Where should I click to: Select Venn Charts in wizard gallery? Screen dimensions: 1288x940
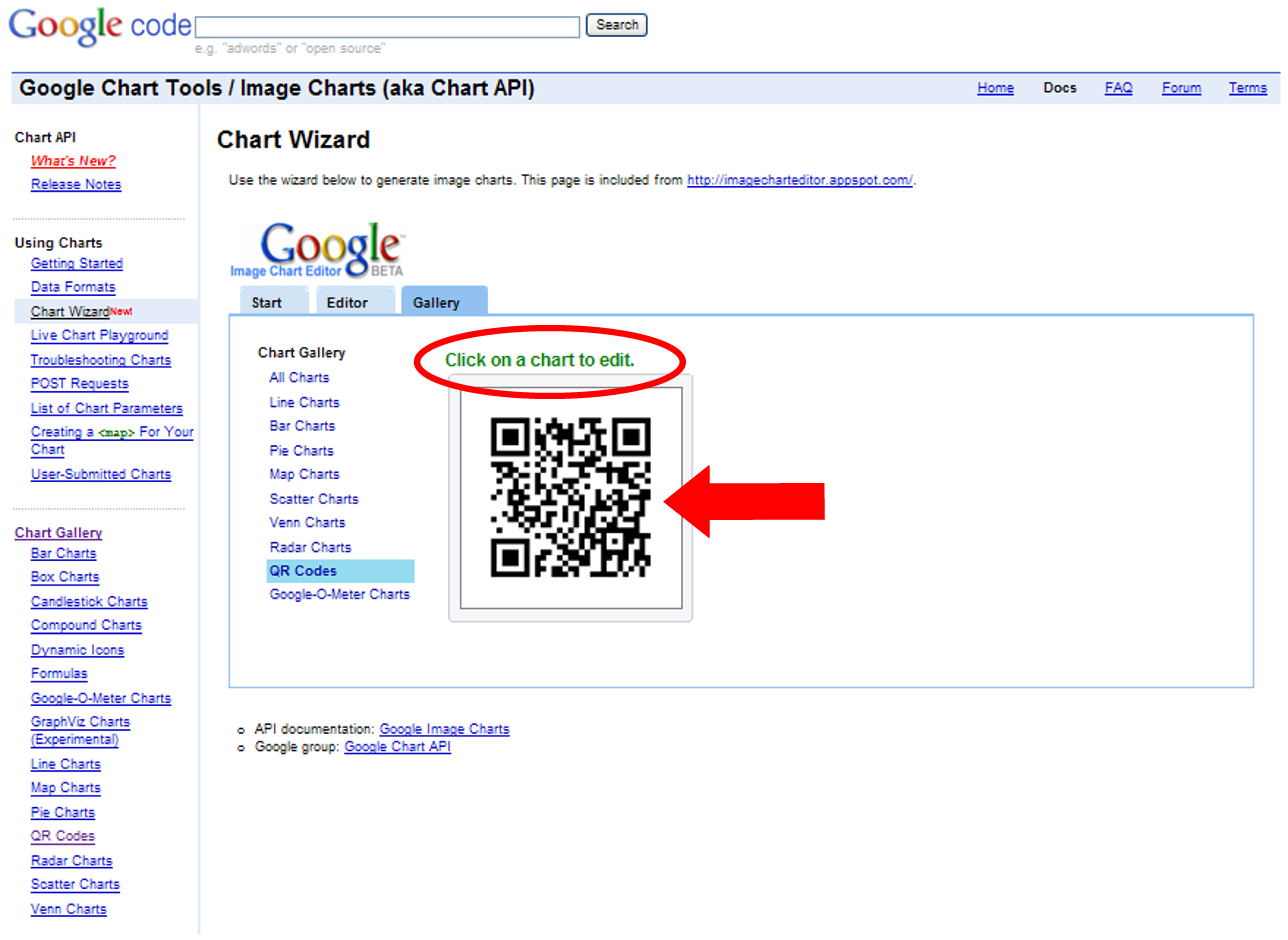click(x=307, y=523)
